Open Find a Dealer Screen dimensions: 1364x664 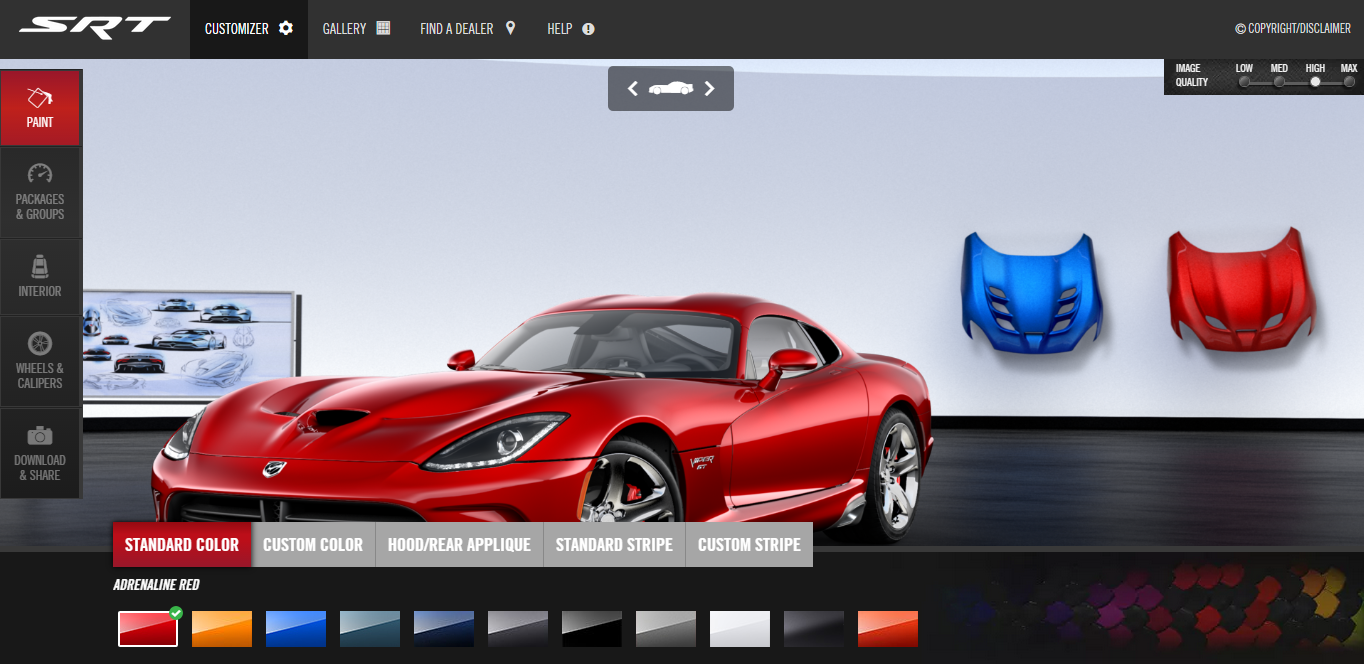pyautogui.click(x=468, y=29)
